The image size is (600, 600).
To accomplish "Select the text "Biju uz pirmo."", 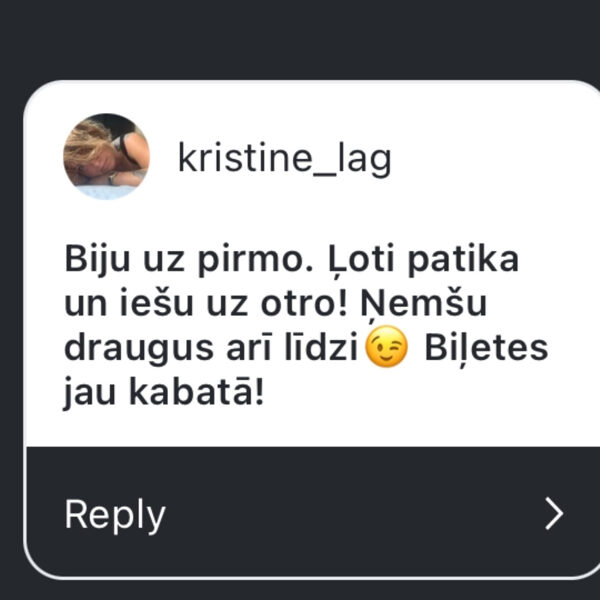I will pos(189,259).
